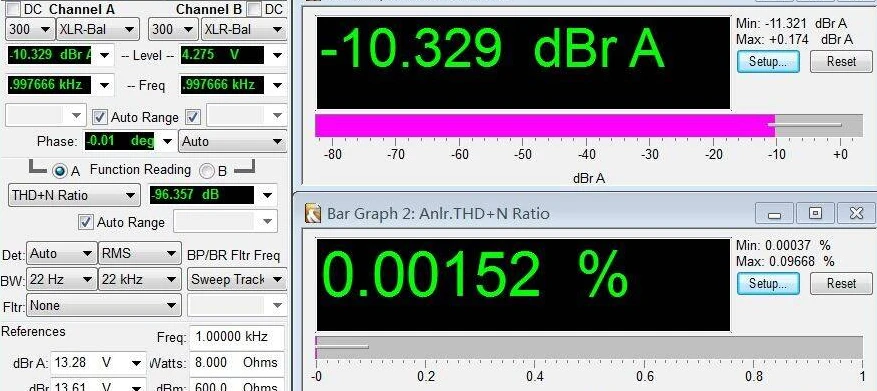Toggle the Channel A DC checkbox
The height and width of the screenshot is (391, 877).
point(12,9)
